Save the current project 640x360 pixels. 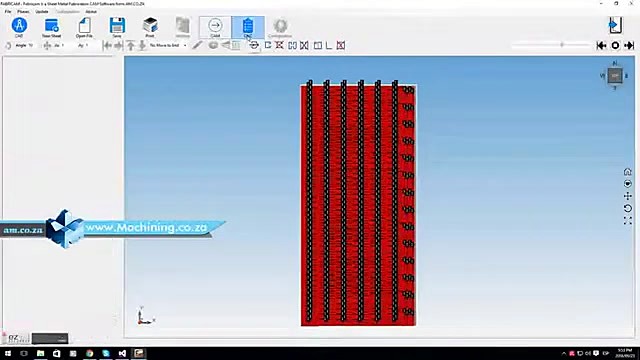pos(117,27)
